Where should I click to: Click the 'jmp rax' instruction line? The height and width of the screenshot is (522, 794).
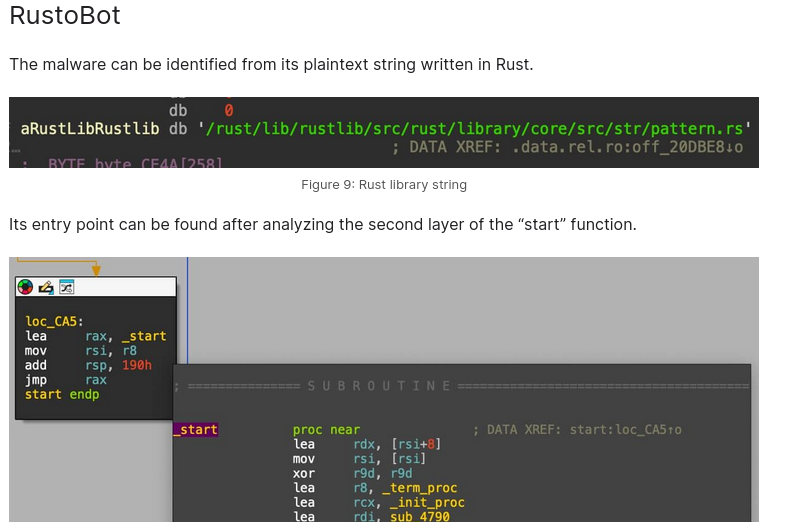(x=66, y=380)
